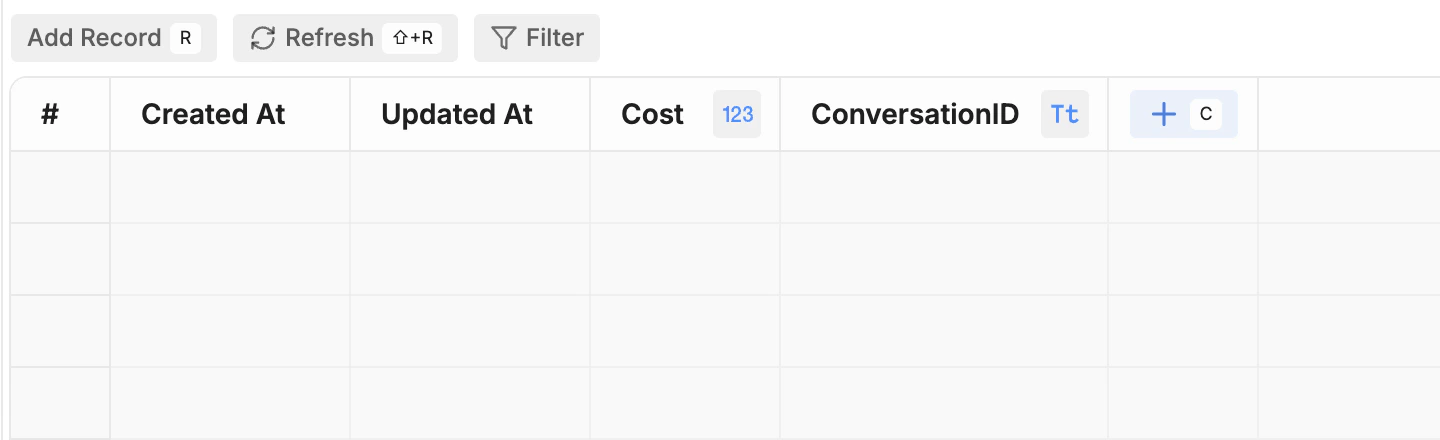This screenshot has height=440, width=1440.
Task: Select the ConversationID column header
Action: [914, 114]
